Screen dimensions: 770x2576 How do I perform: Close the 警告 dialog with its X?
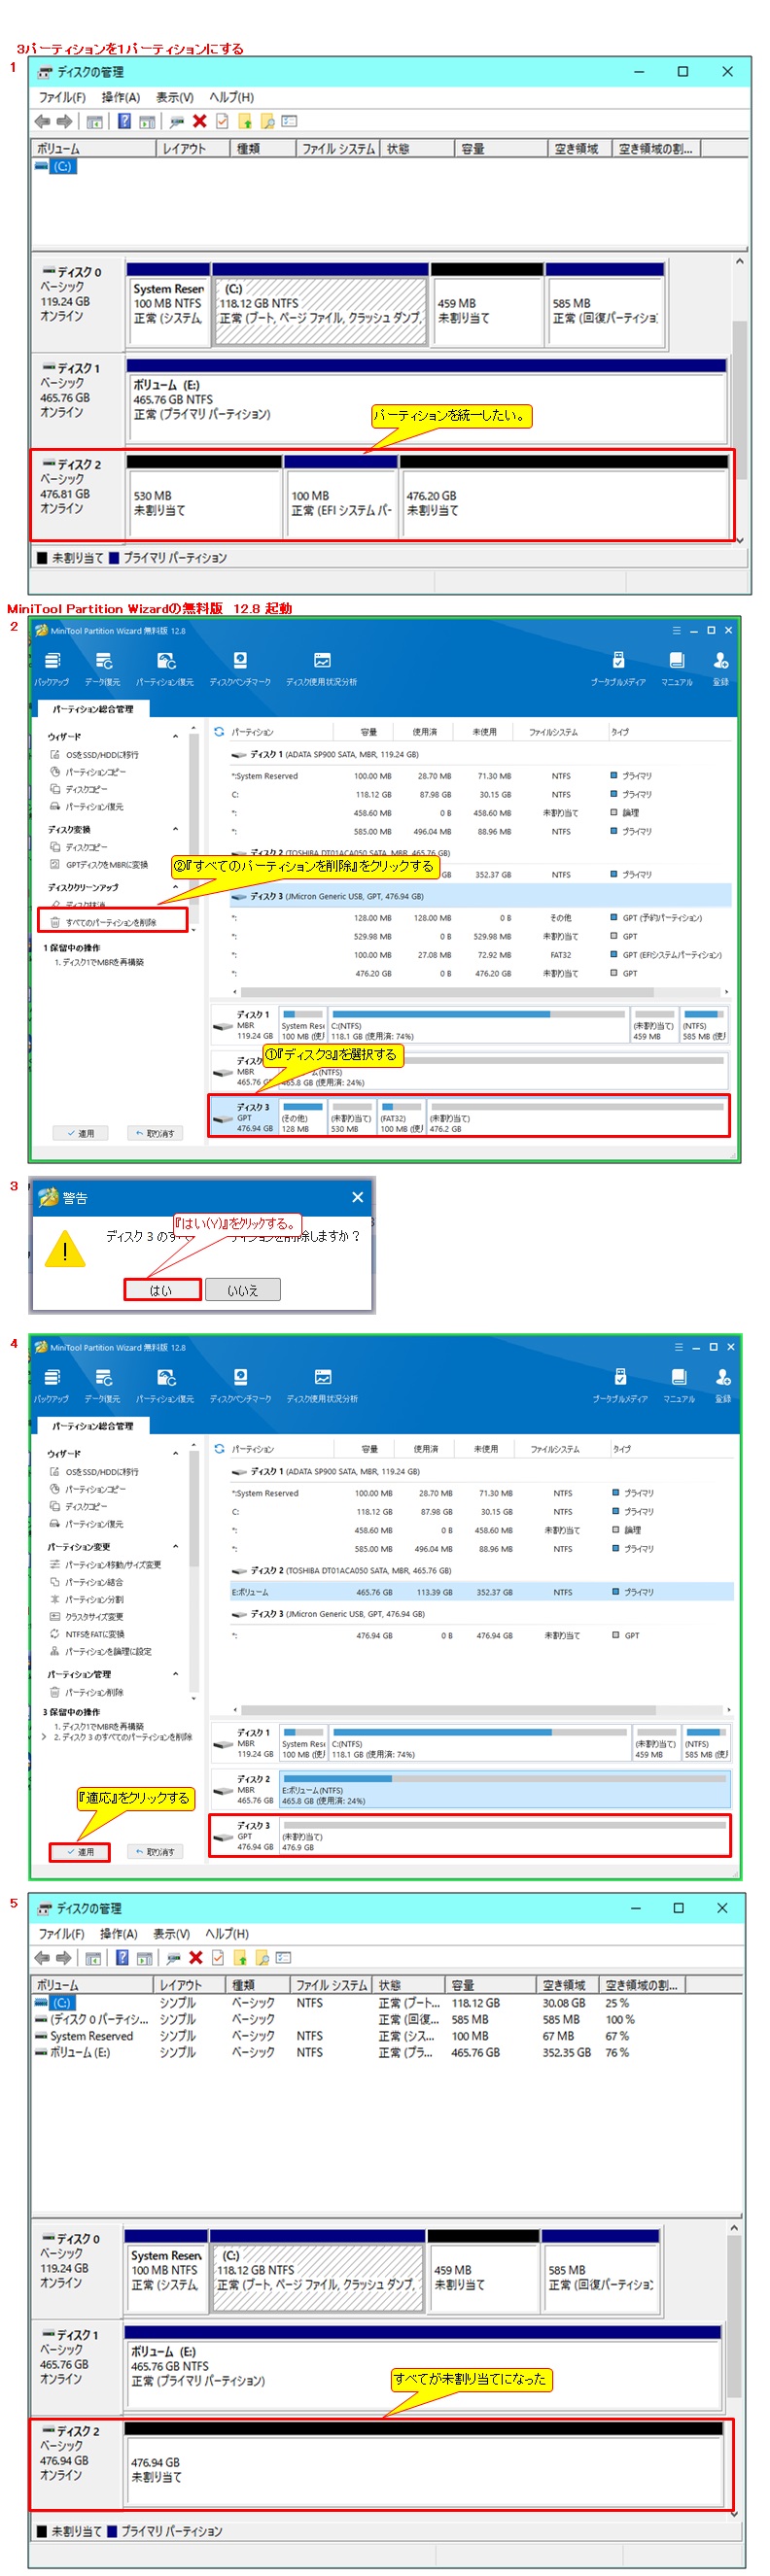pyautogui.click(x=357, y=1197)
